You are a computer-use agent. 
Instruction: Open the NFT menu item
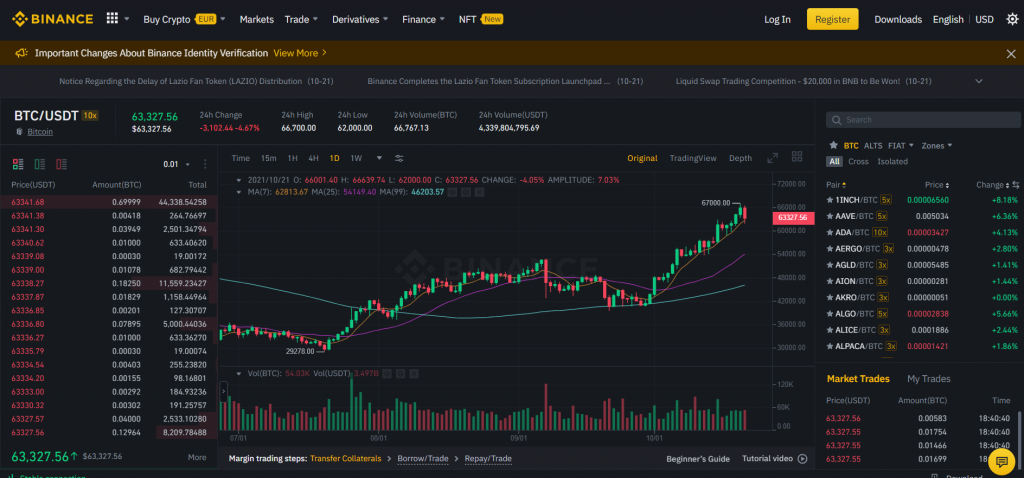coord(481,19)
